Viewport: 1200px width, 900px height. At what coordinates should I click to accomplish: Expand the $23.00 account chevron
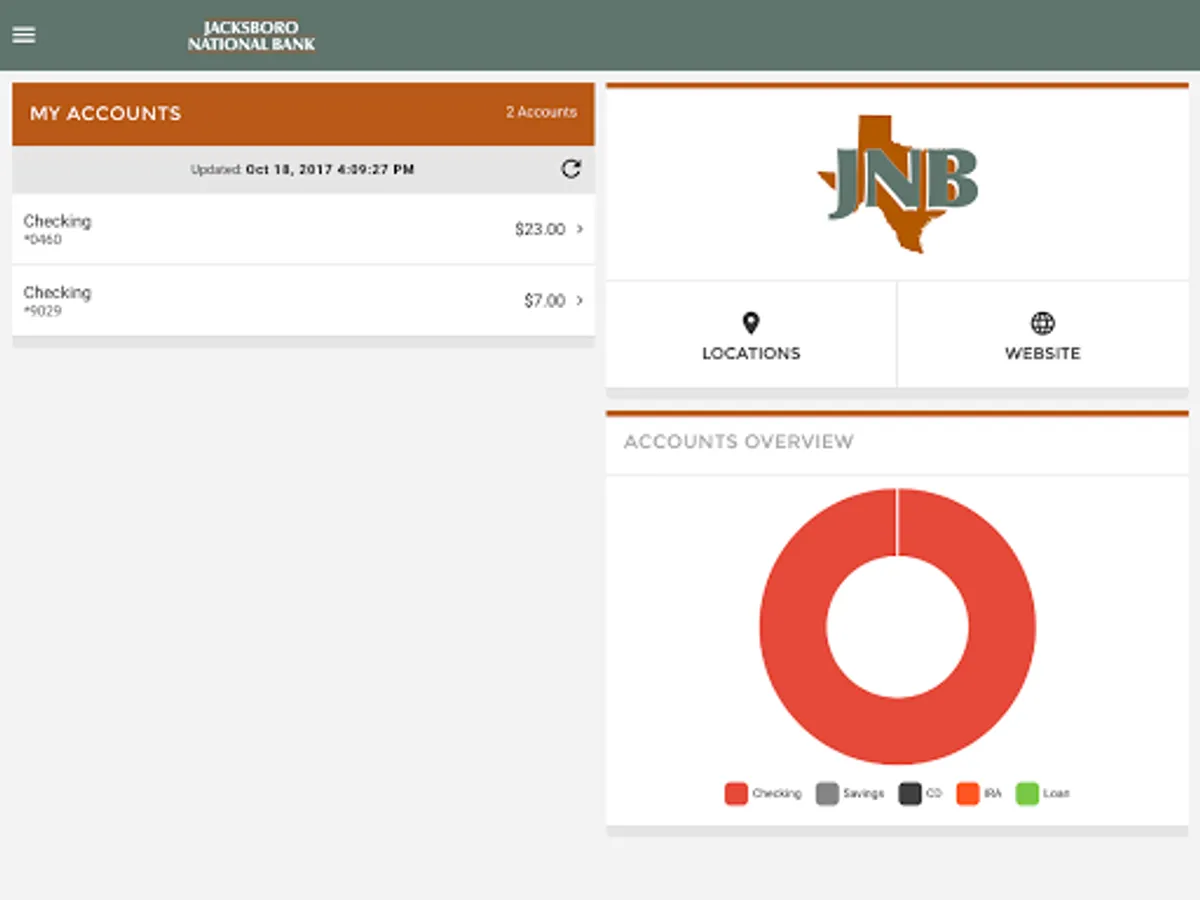click(580, 229)
